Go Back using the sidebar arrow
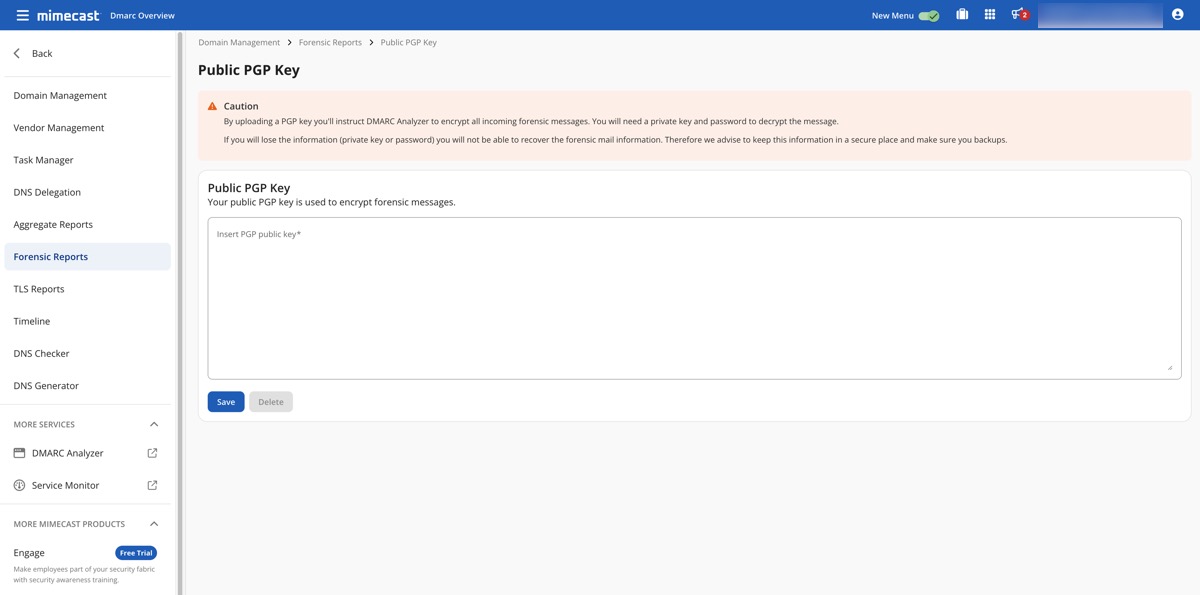The image size is (1200, 595). coord(17,53)
